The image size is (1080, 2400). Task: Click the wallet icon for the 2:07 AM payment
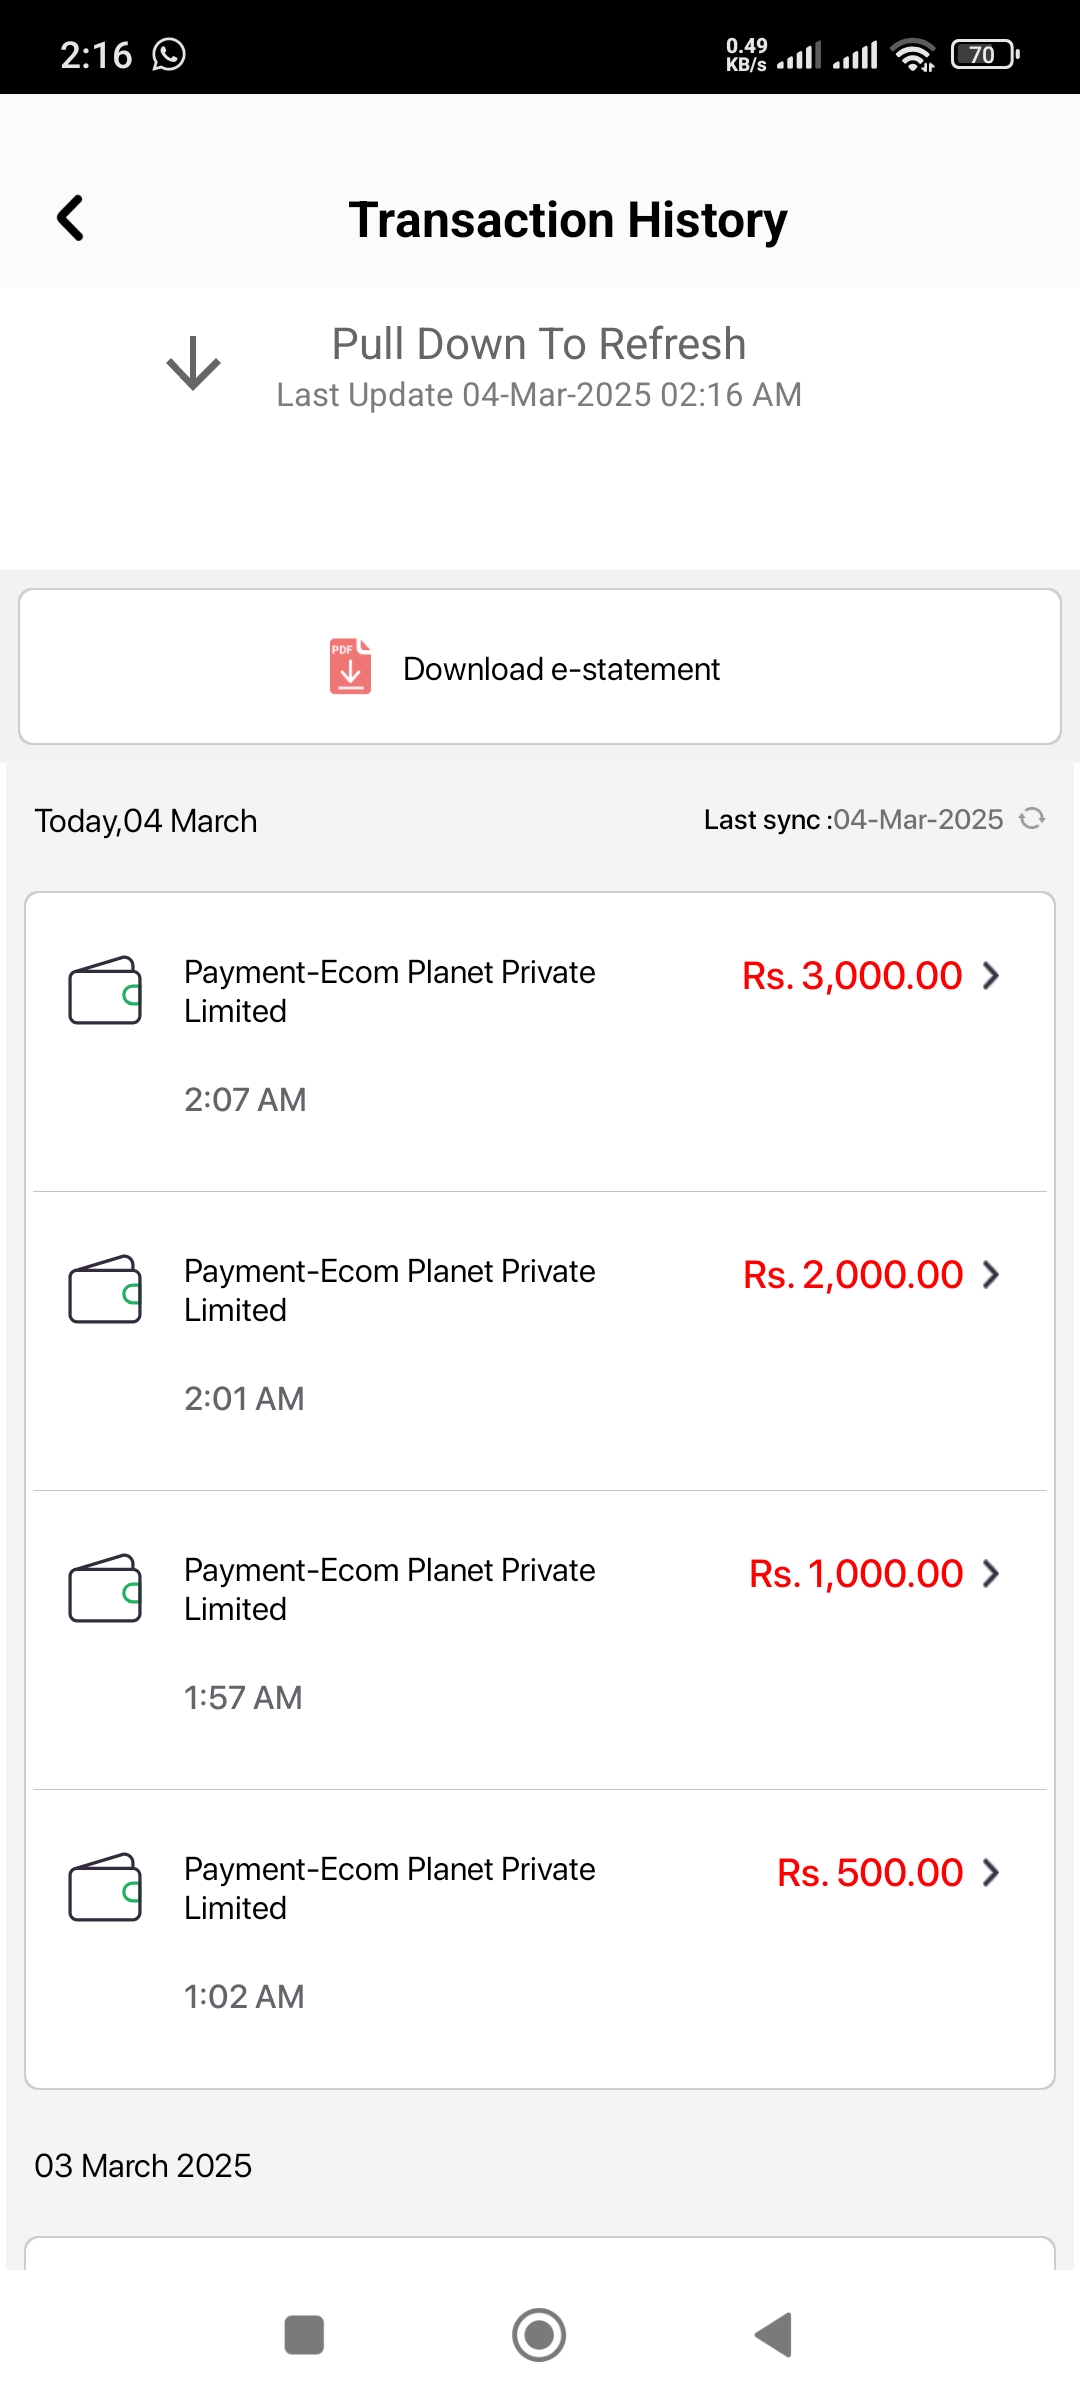click(x=105, y=990)
